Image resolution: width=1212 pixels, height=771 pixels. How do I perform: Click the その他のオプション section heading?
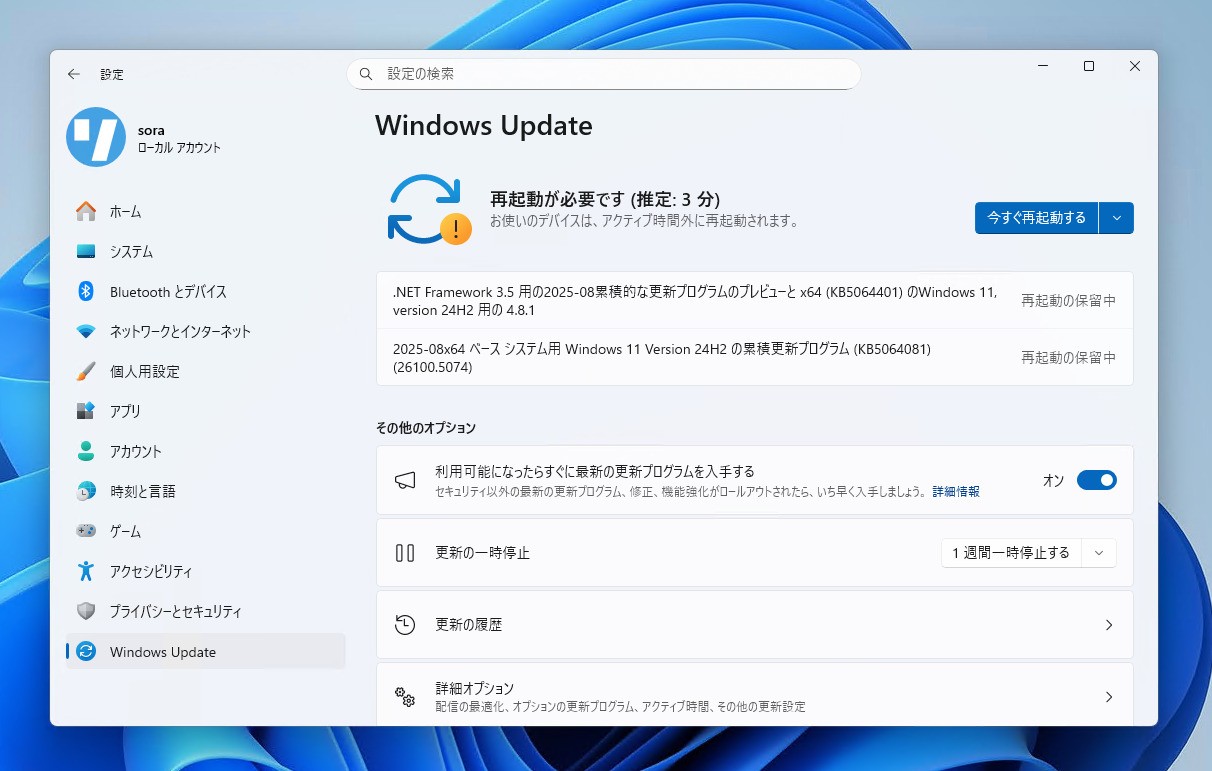pos(425,428)
